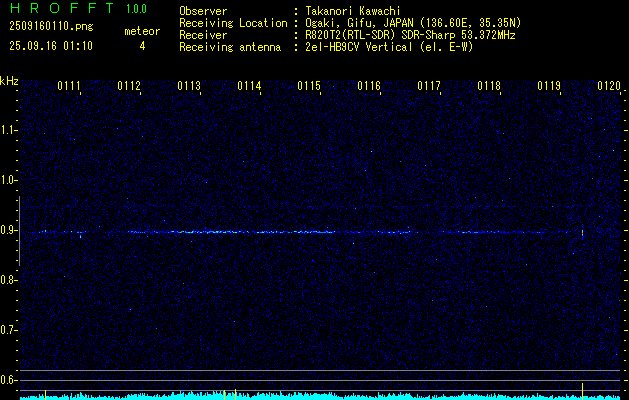The width and height of the screenshot is (629, 400).
Task: Click the 0115 time axis label
Action: [x=309, y=86]
